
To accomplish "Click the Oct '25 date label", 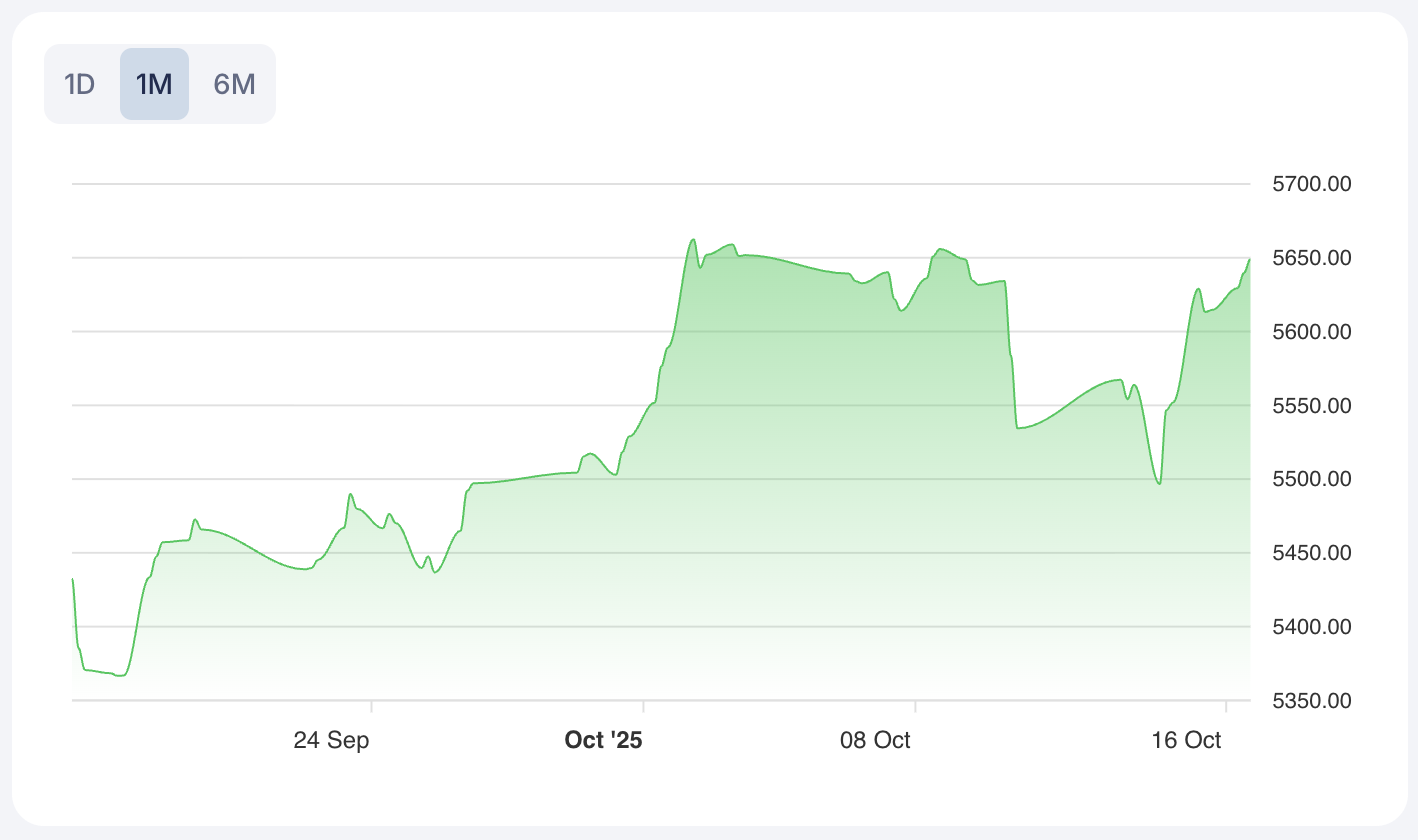I will coord(603,740).
